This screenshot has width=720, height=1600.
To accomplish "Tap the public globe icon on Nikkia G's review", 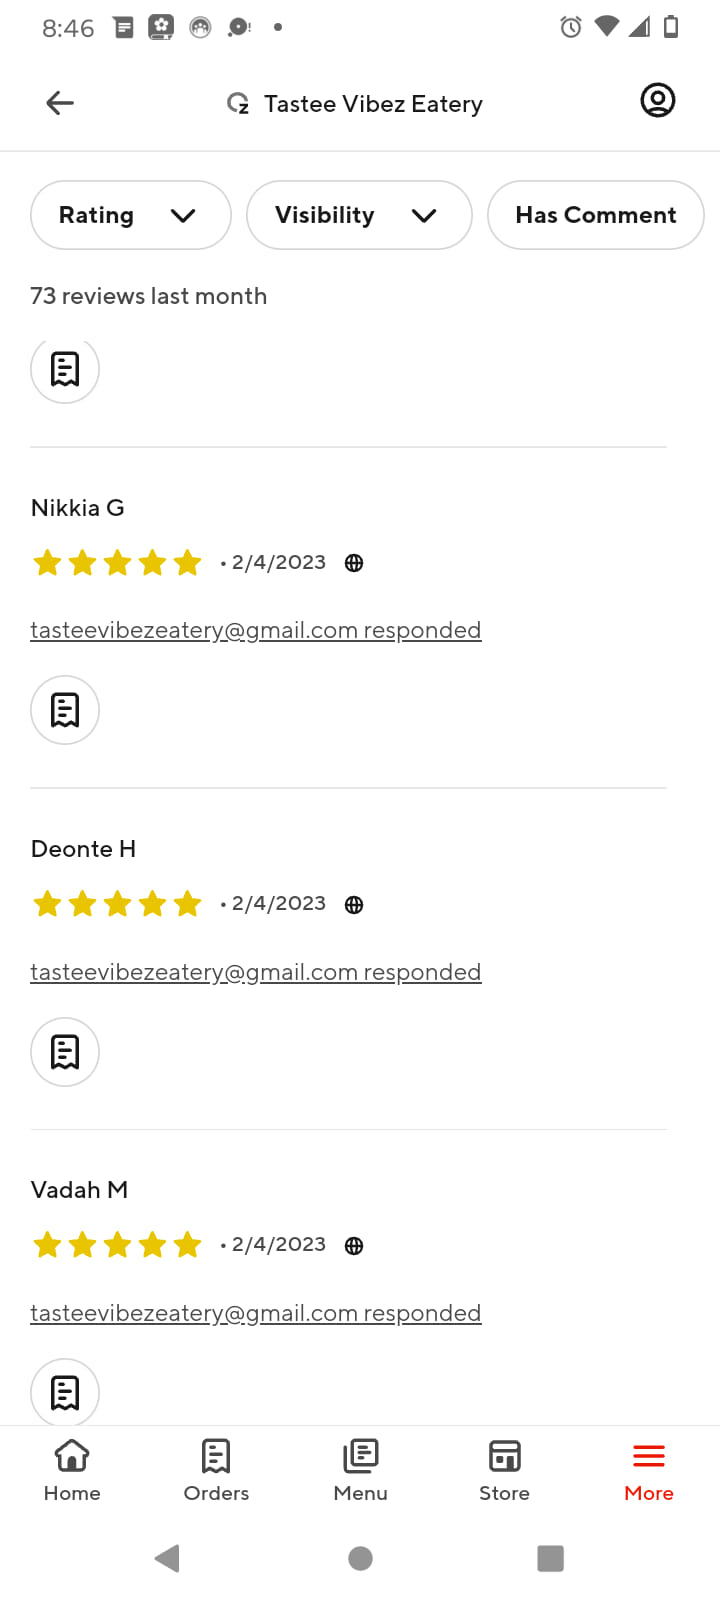I will [354, 563].
